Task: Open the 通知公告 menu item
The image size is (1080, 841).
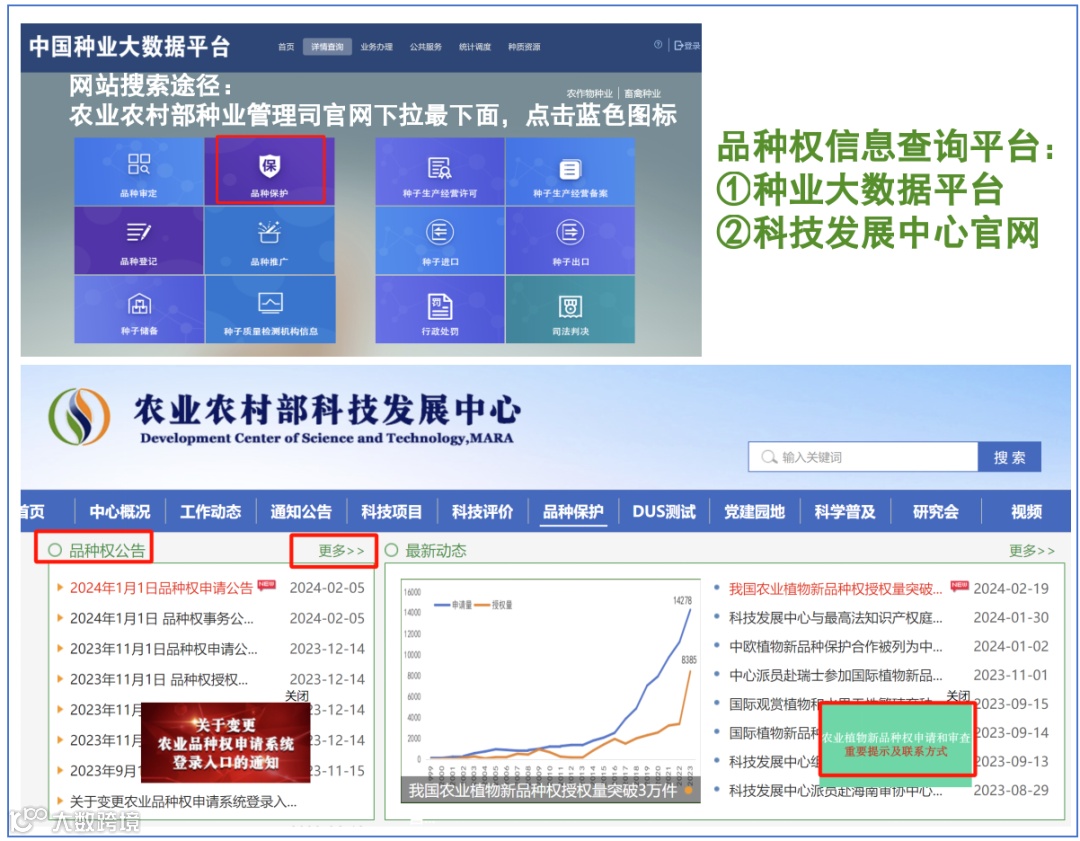Action: (x=301, y=512)
